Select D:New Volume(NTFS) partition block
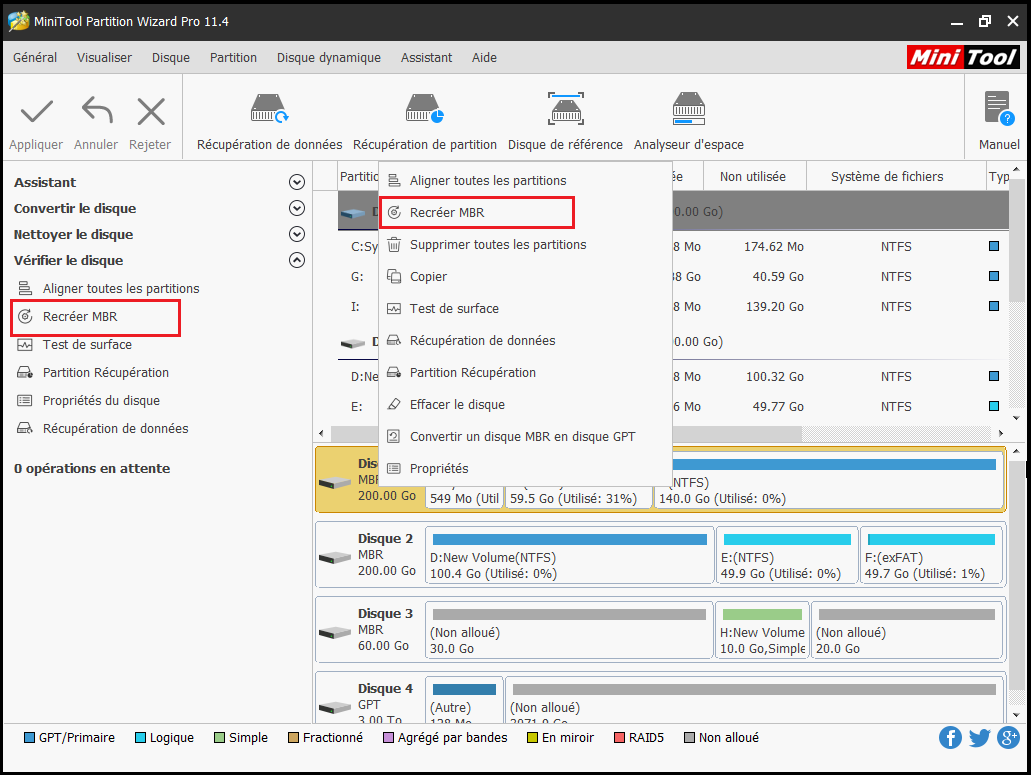This screenshot has height=775, width=1031. pyautogui.click(x=569, y=557)
